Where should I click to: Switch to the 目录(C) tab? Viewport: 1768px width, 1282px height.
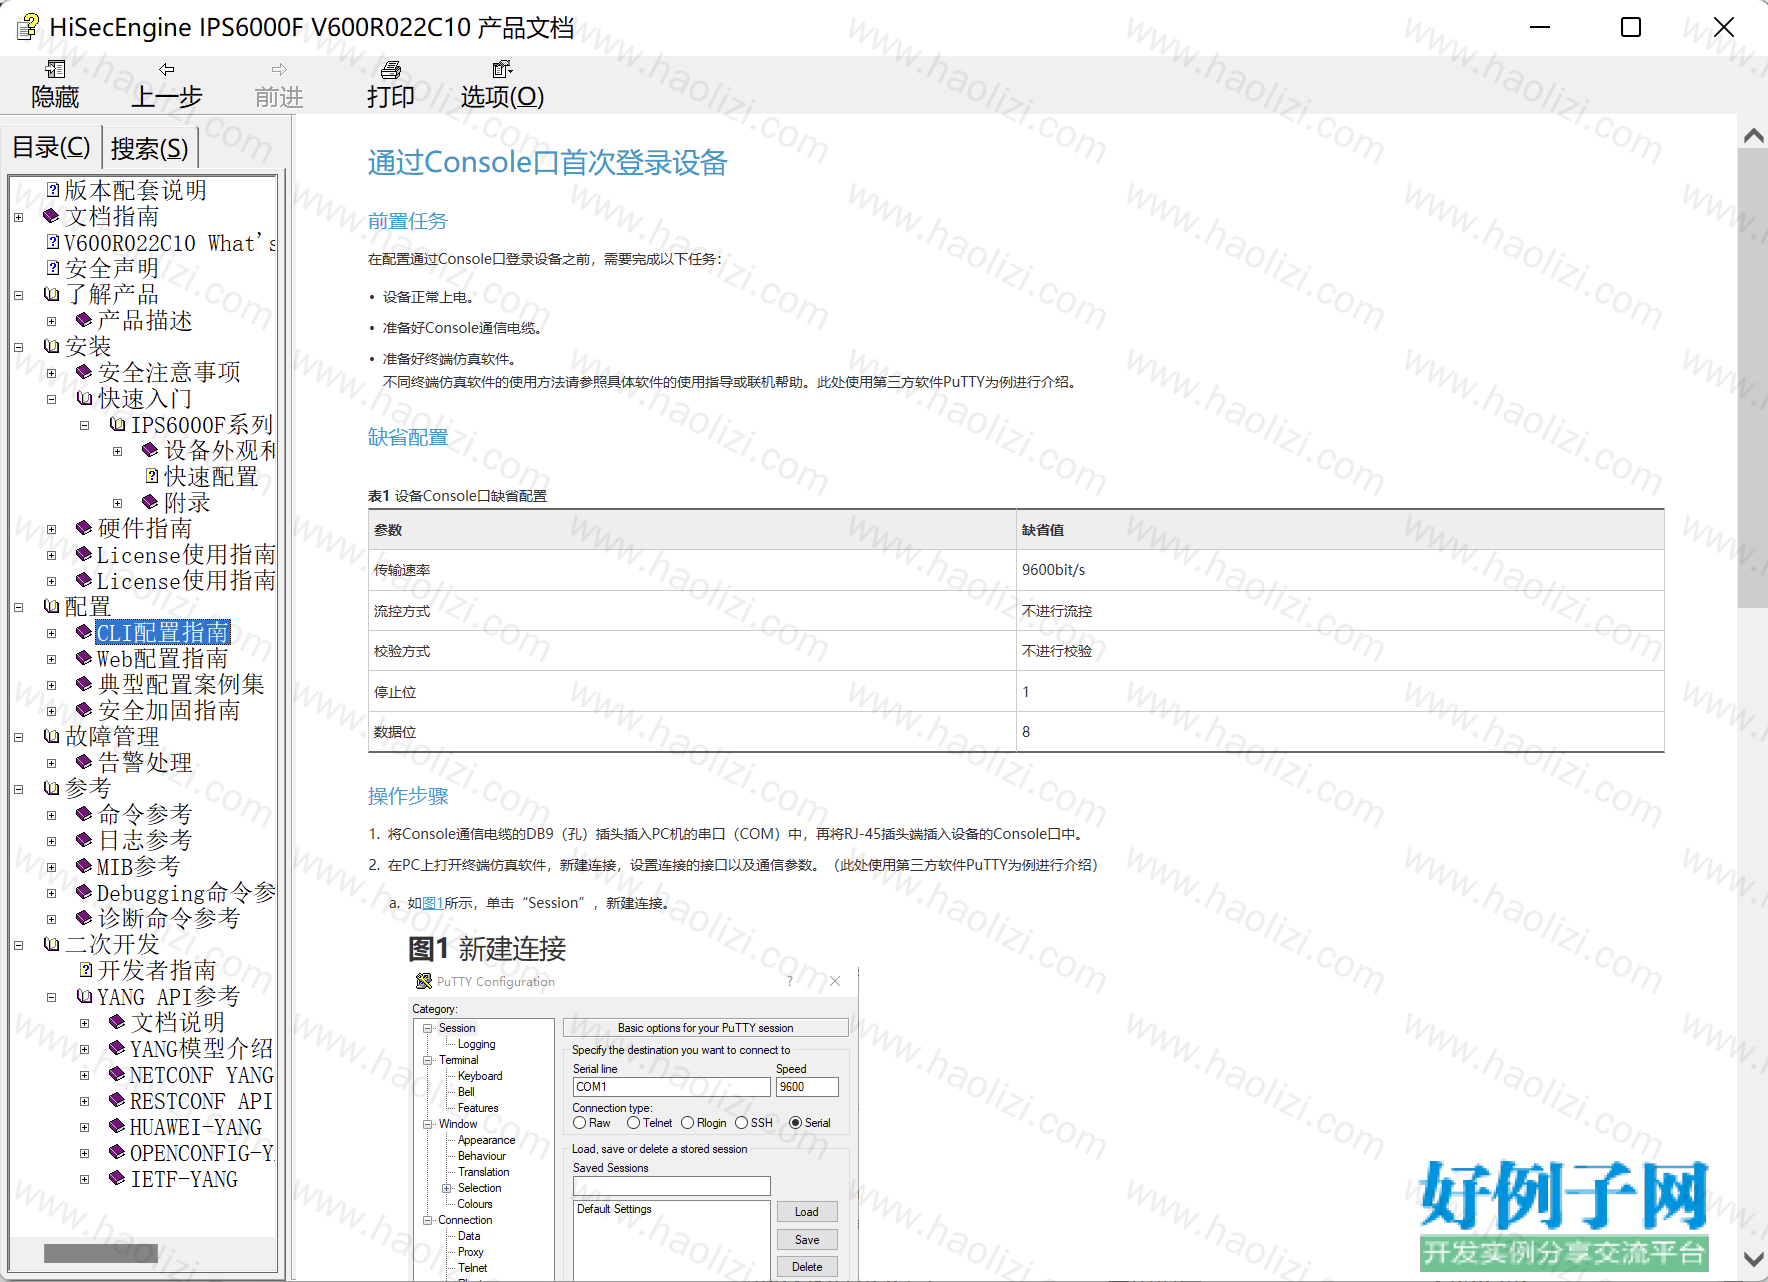51,147
